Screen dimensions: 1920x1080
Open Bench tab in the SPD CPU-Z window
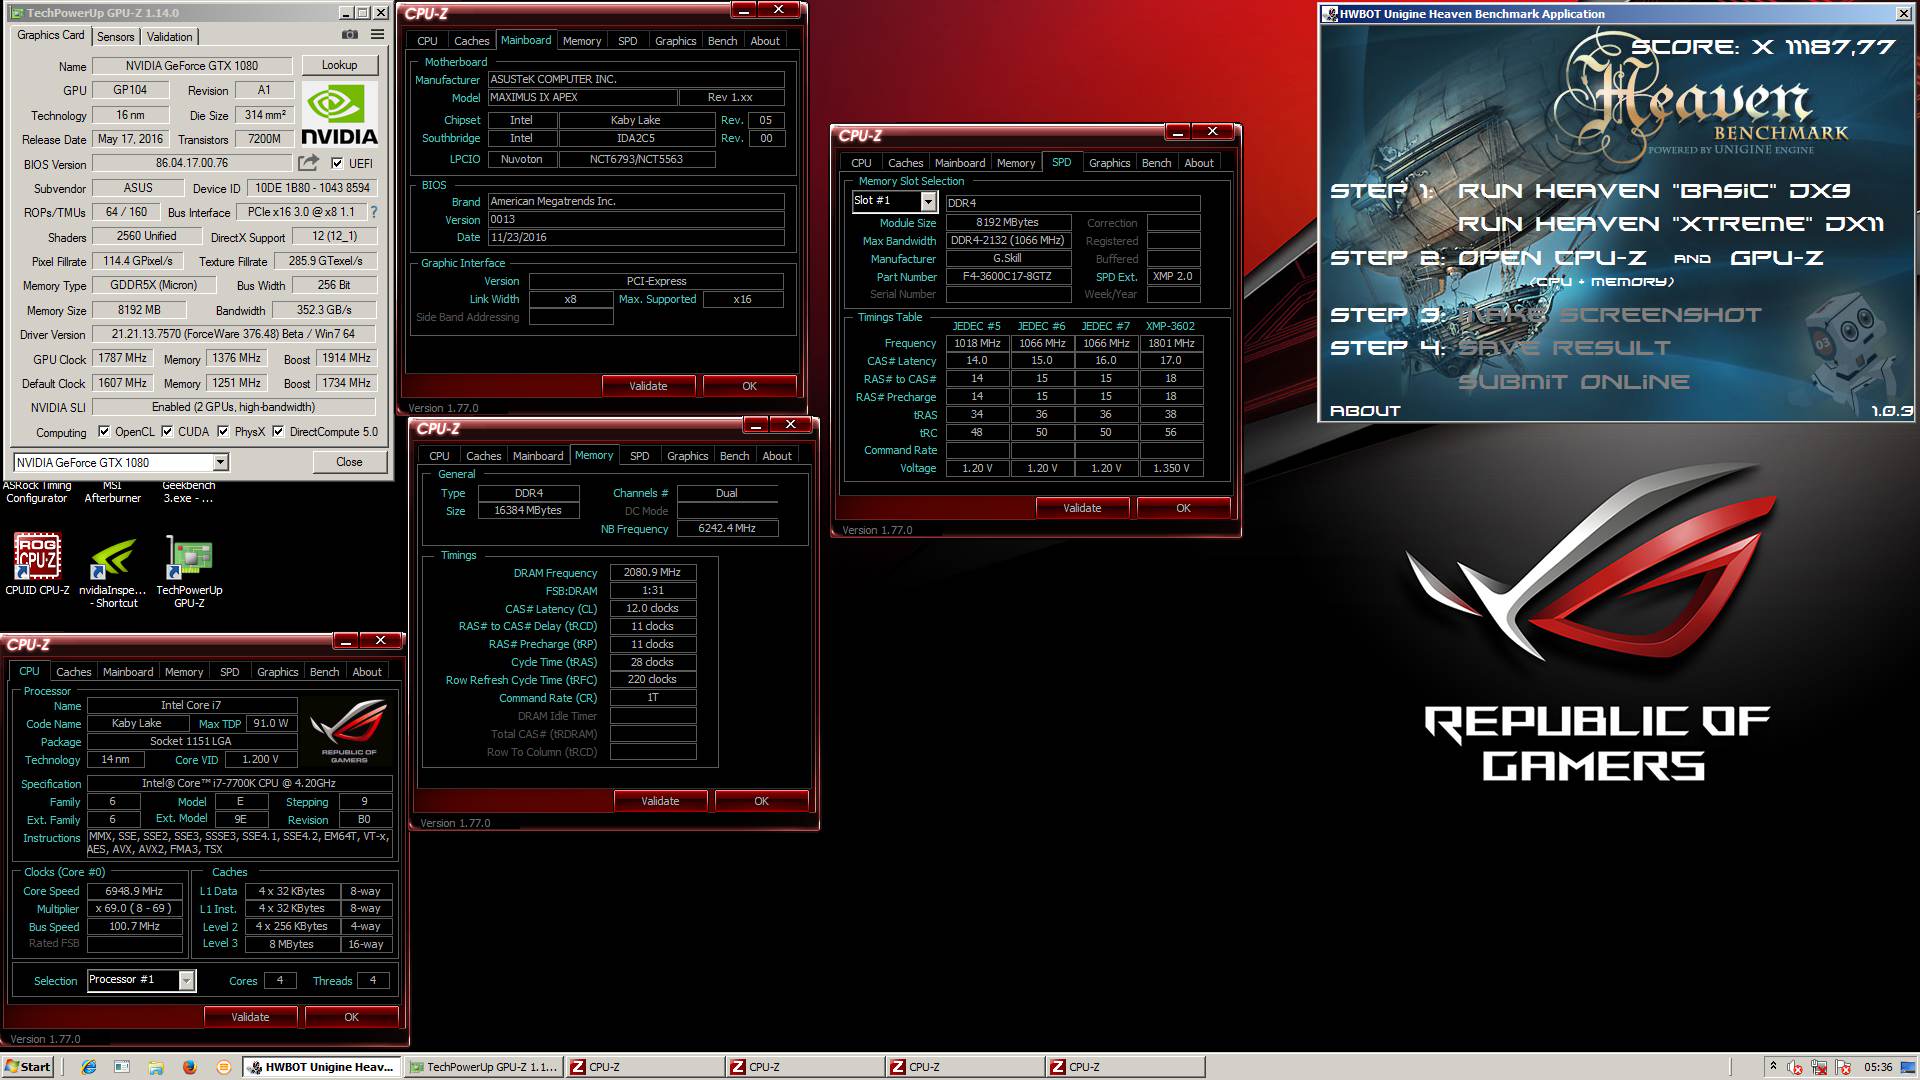tap(1156, 163)
